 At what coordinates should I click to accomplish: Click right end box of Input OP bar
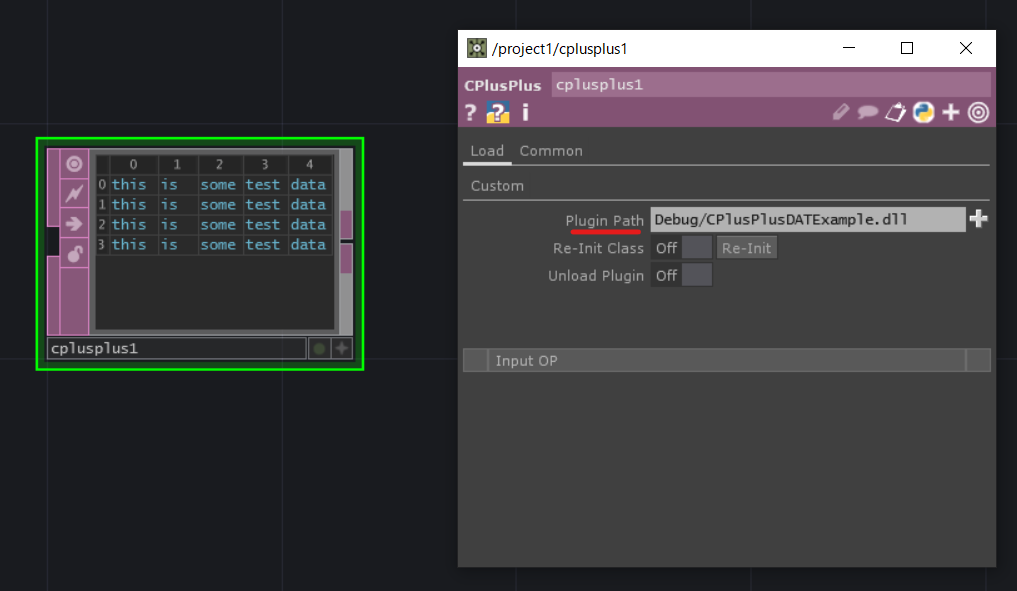[x=978, y=360]
